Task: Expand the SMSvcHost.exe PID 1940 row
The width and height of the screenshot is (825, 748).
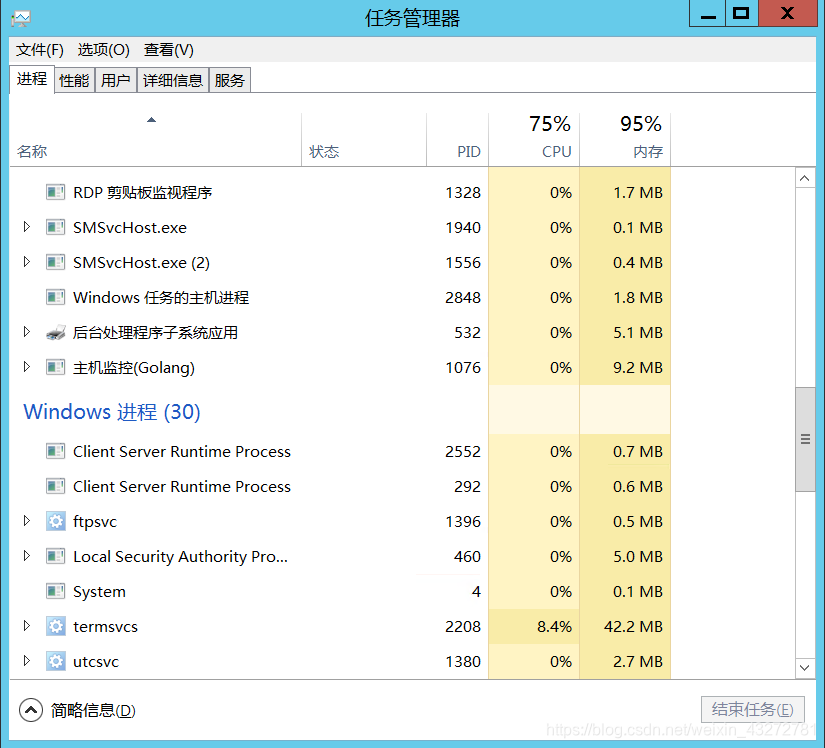Action: (x=27, y=227)
